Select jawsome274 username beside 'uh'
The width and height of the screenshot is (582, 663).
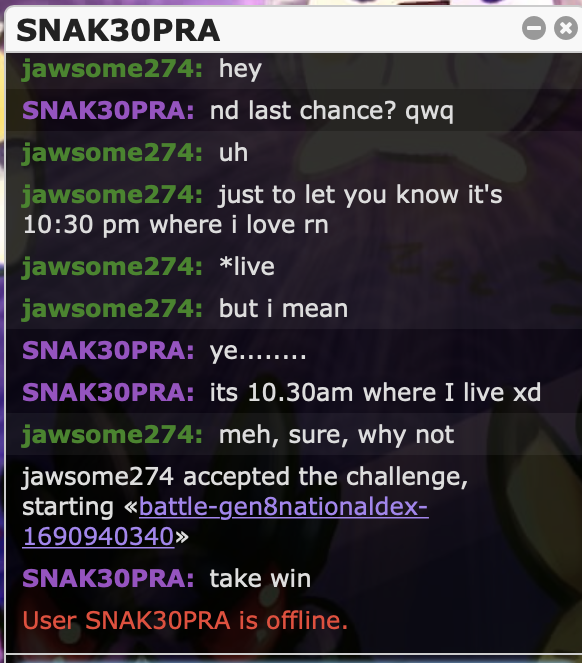[112, 153]
